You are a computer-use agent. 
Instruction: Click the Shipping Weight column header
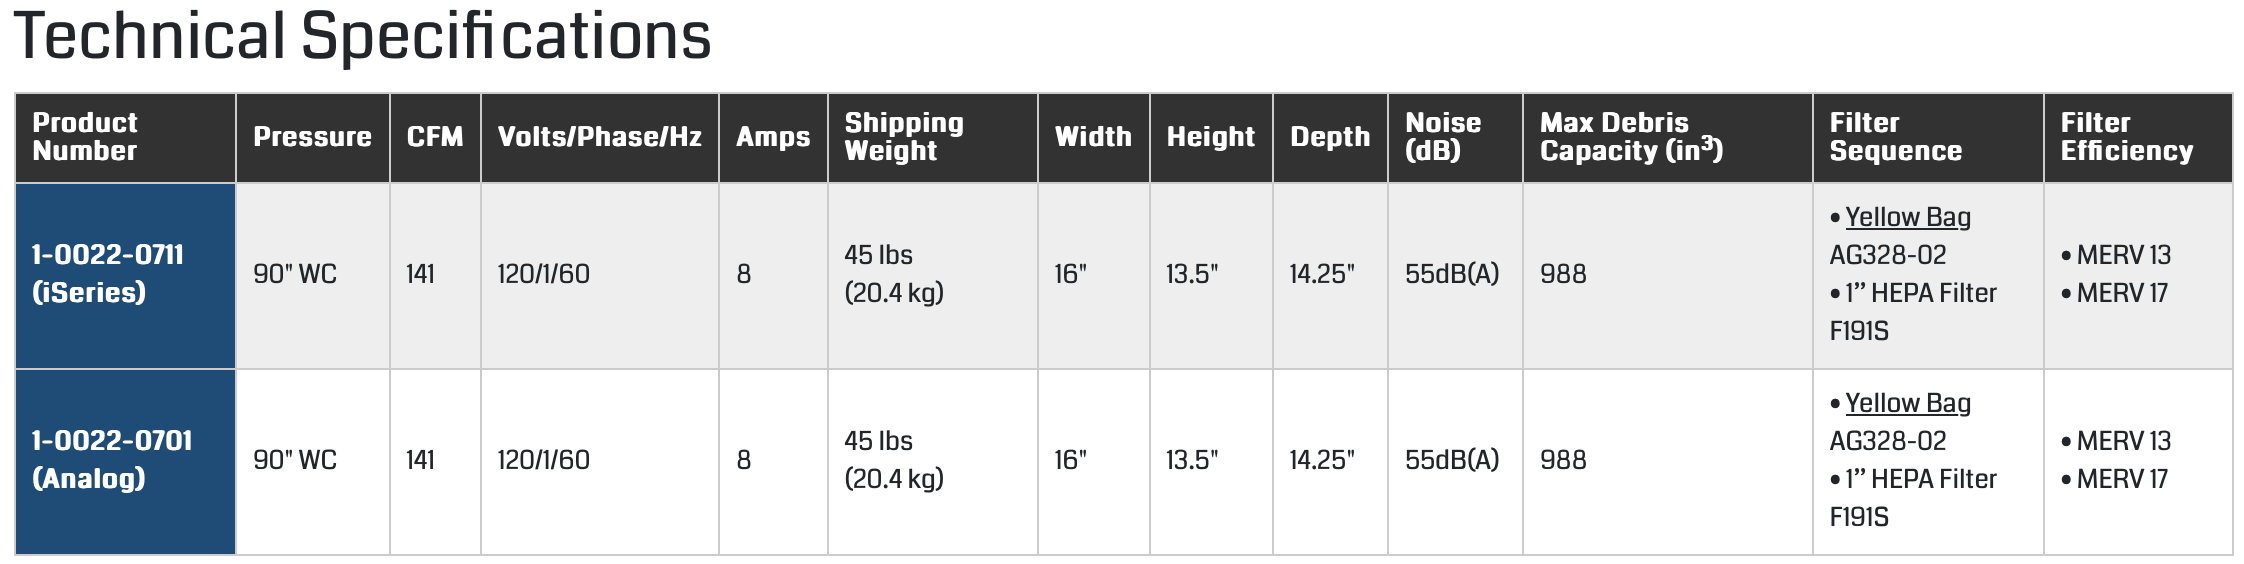coord(904,137)
